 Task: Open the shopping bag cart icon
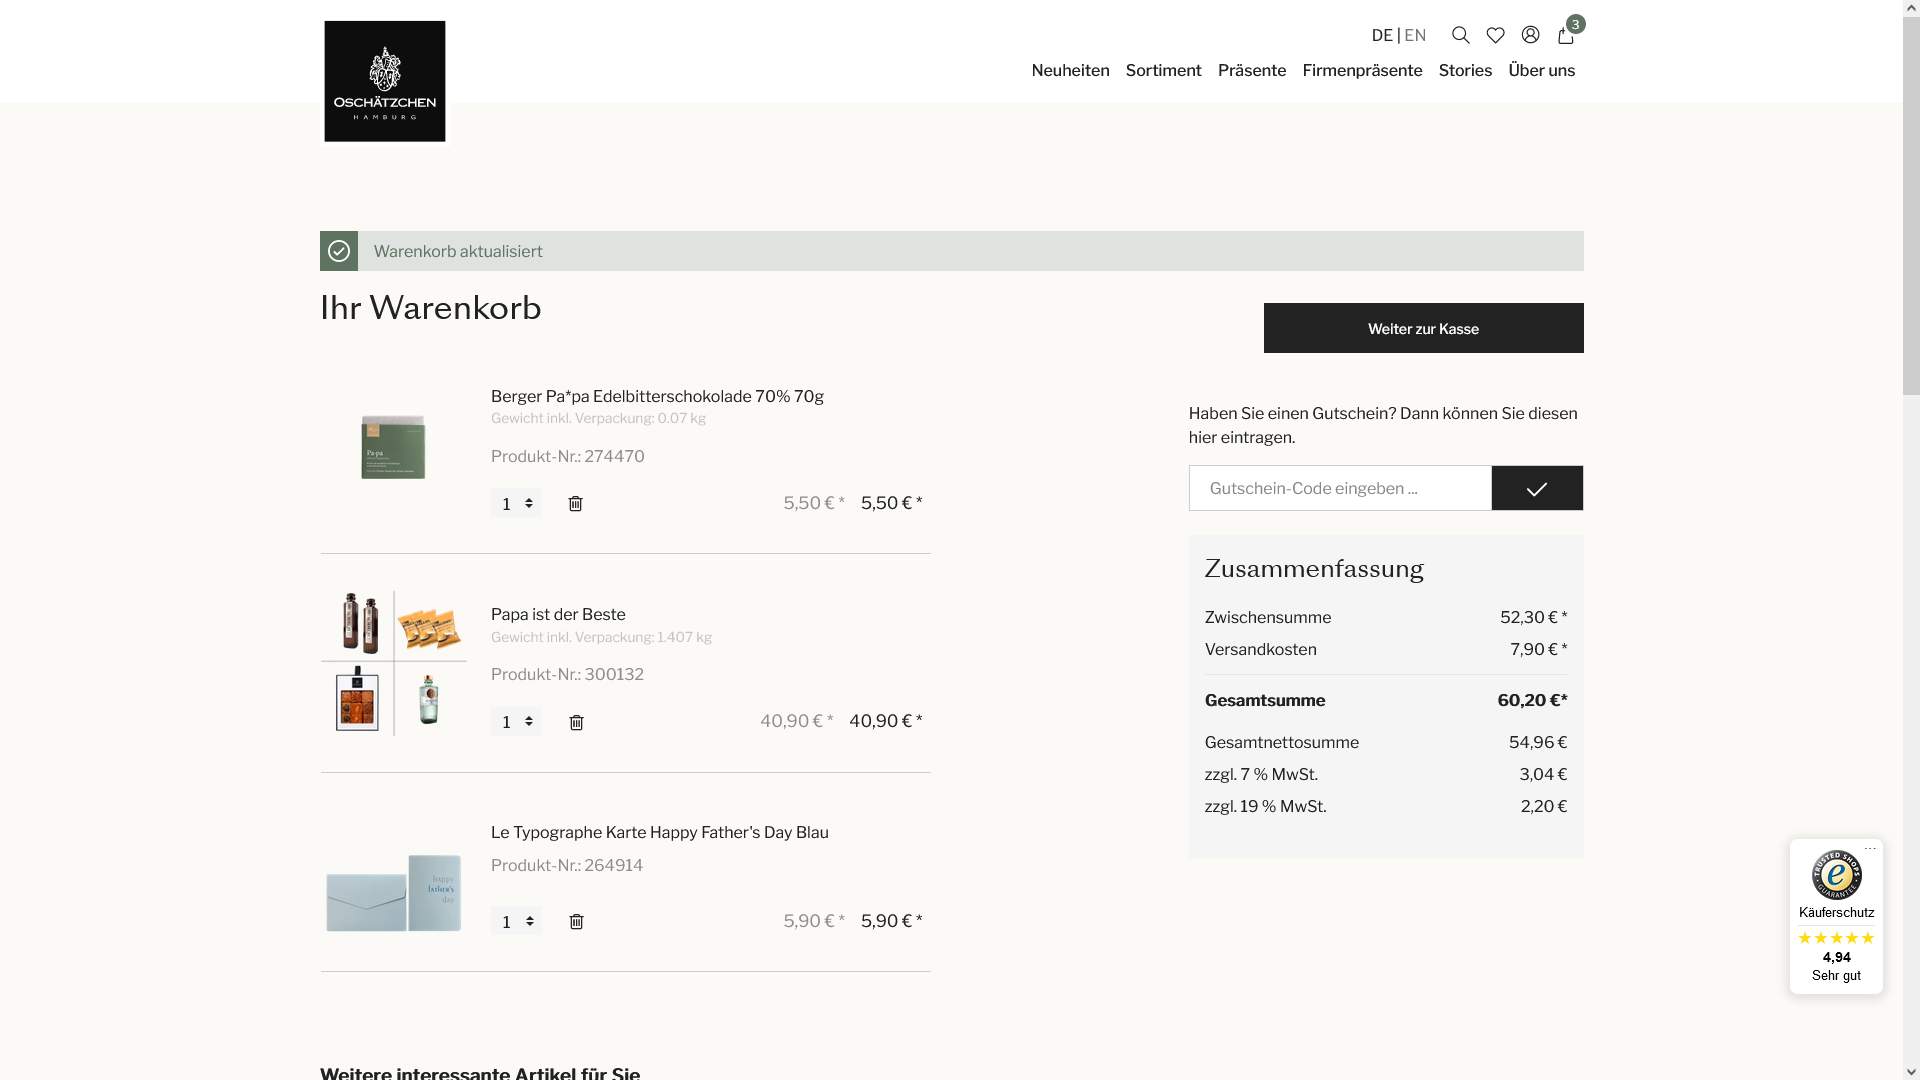click(1566, 35)
